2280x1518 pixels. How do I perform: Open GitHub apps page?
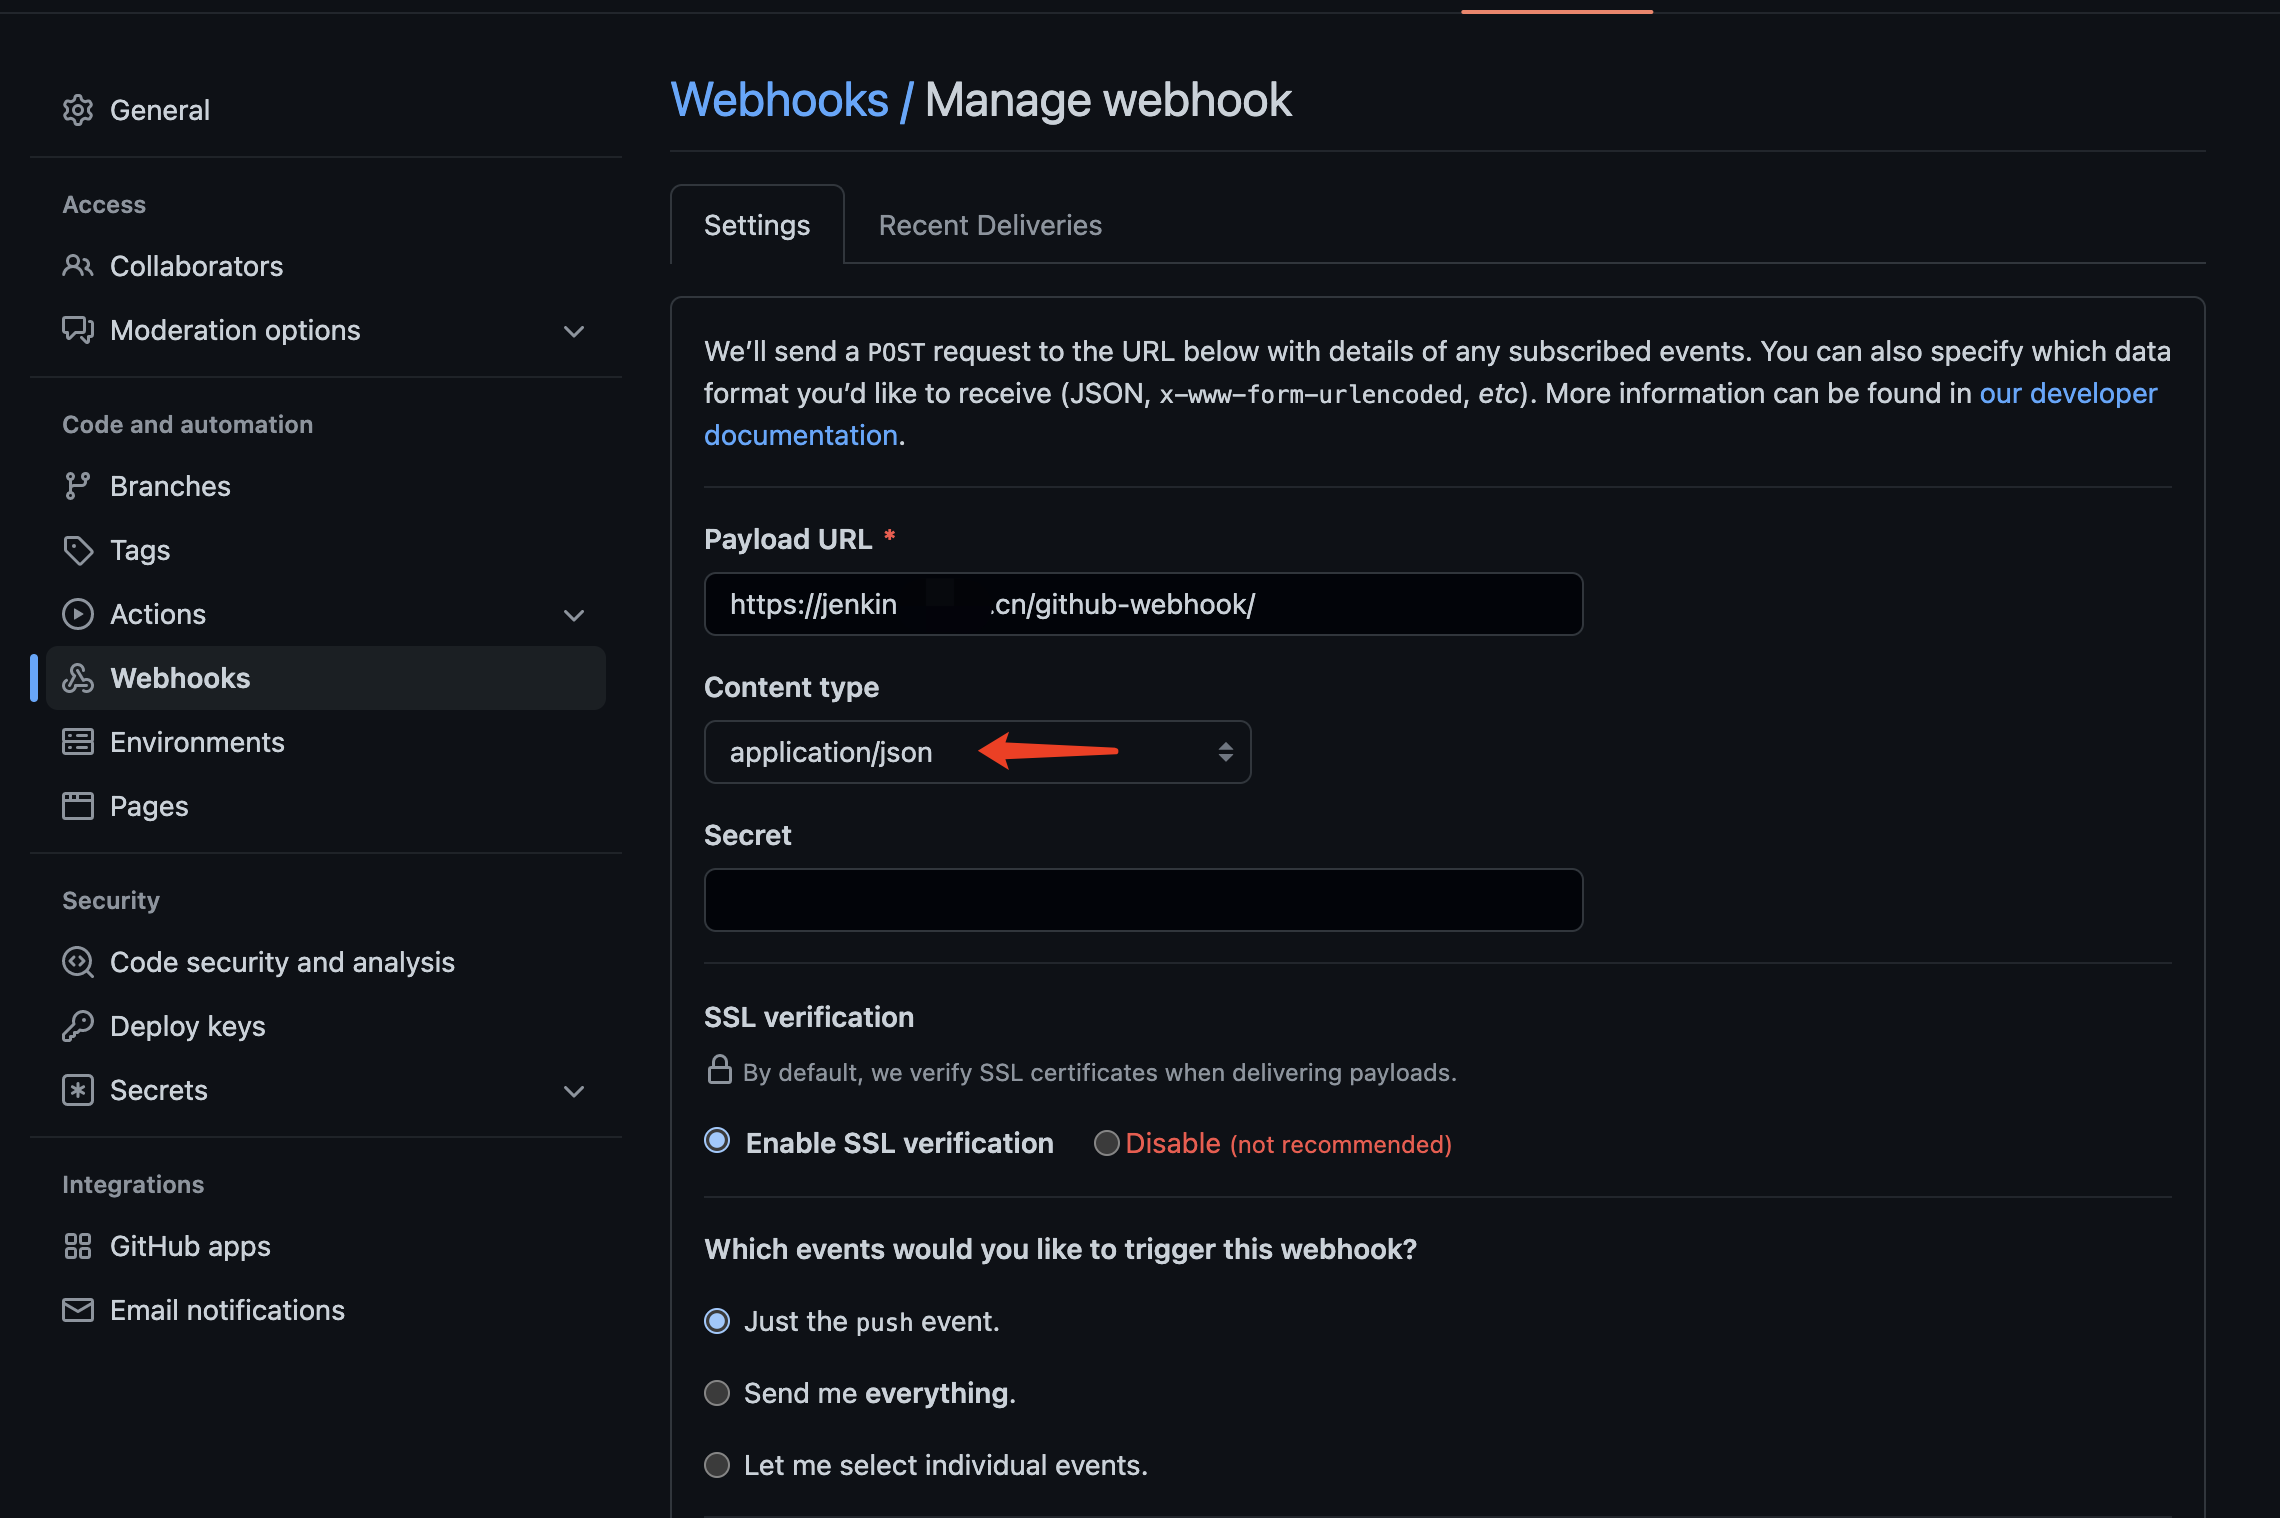[x=190, y=1246]
